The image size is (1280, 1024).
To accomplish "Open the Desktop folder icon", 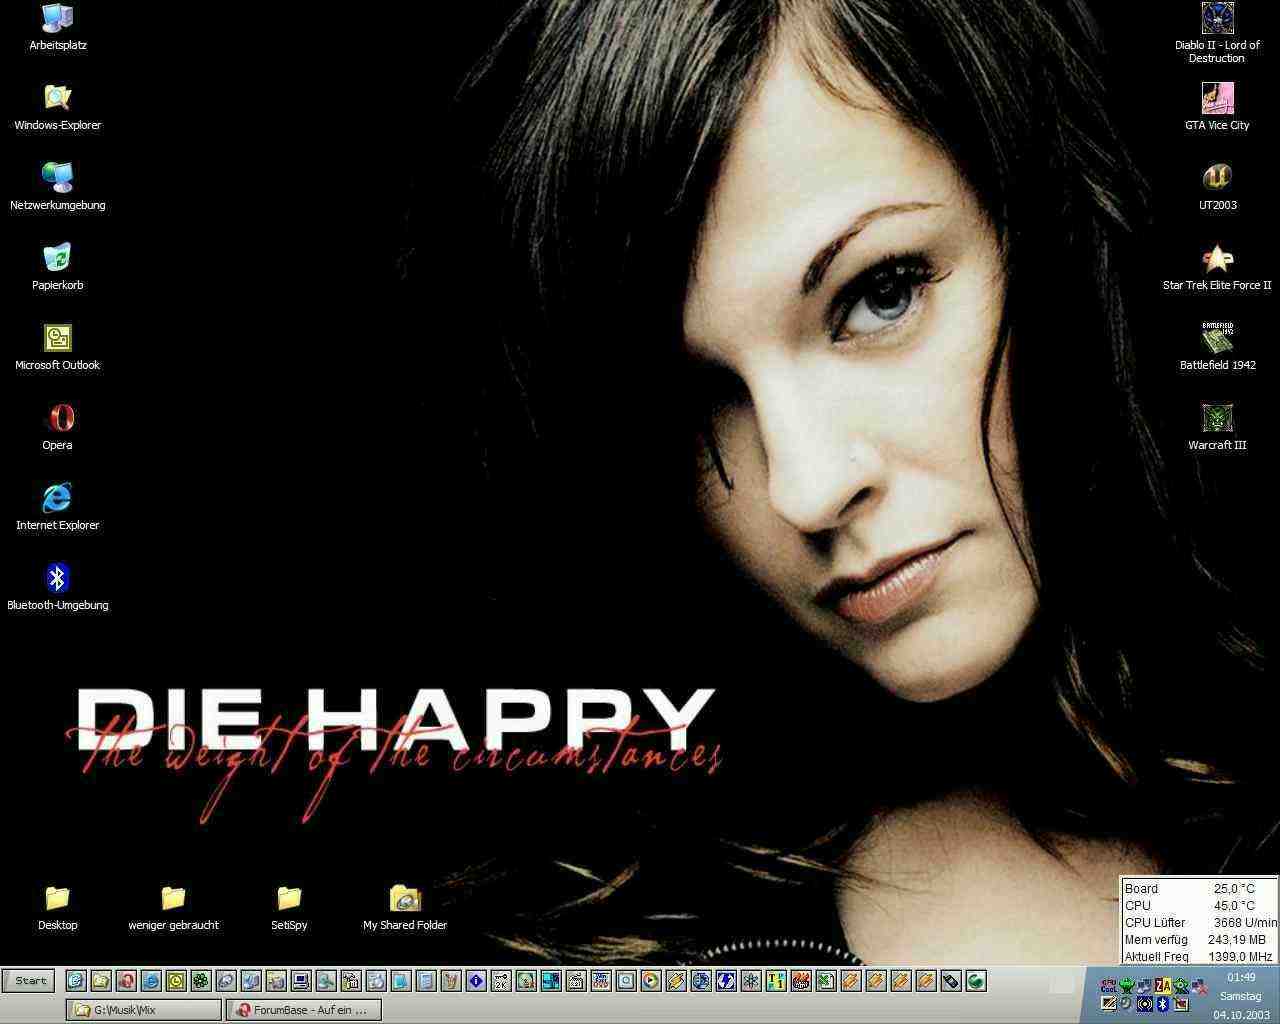I will coord(57,907).
